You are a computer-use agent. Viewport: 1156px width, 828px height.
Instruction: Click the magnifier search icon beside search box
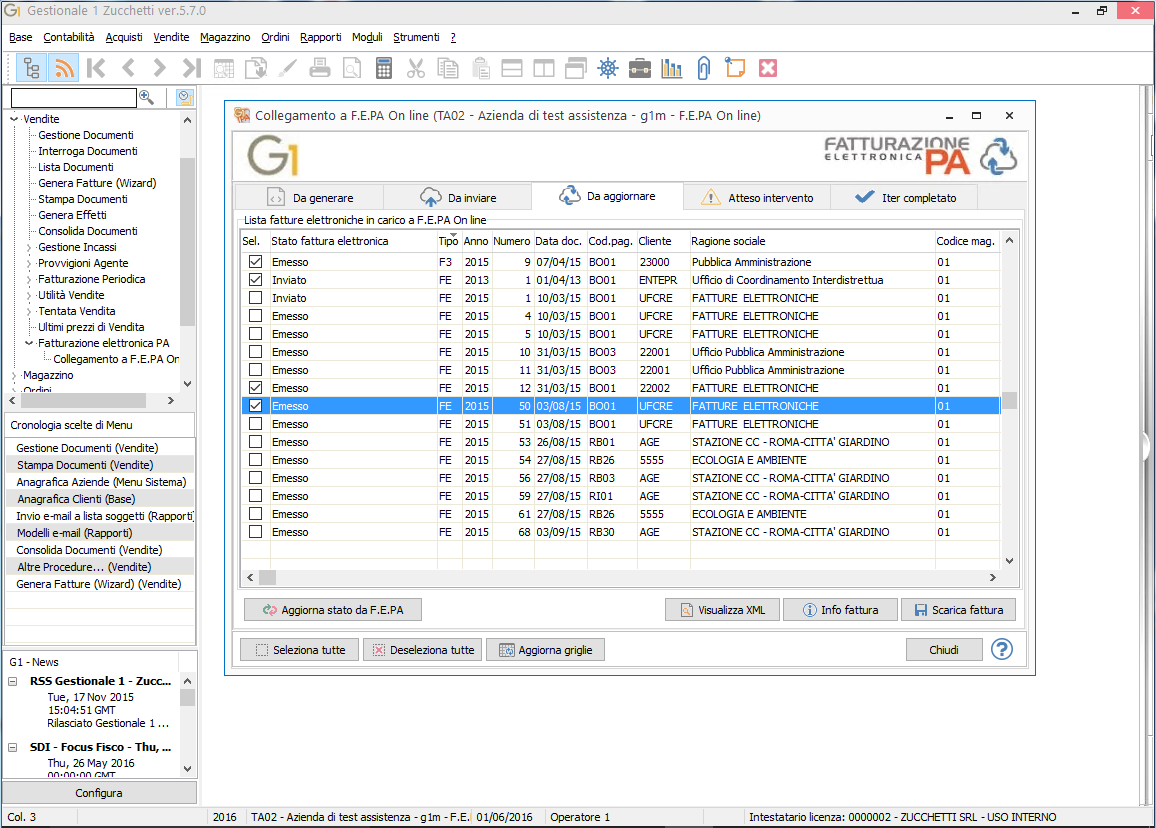[147, 97]
